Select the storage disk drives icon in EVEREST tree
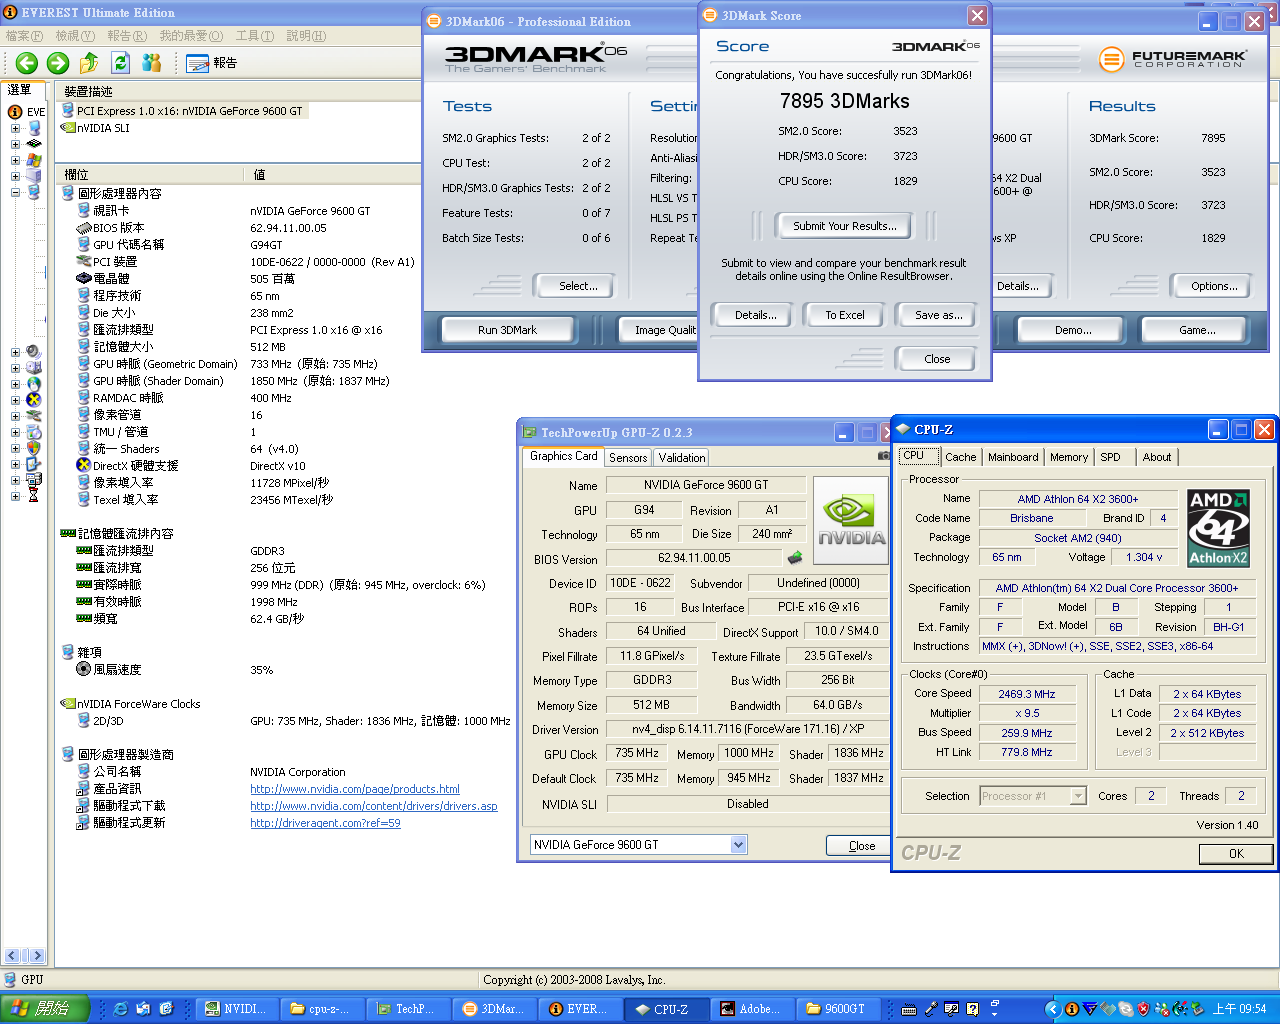The width and height of the screenshot is (1280, 1024). [34, 368]
